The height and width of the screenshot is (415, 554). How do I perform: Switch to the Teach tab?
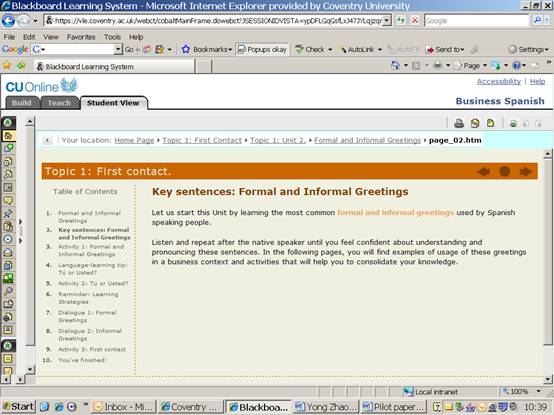pyautogui.click(x=59, y=103)
